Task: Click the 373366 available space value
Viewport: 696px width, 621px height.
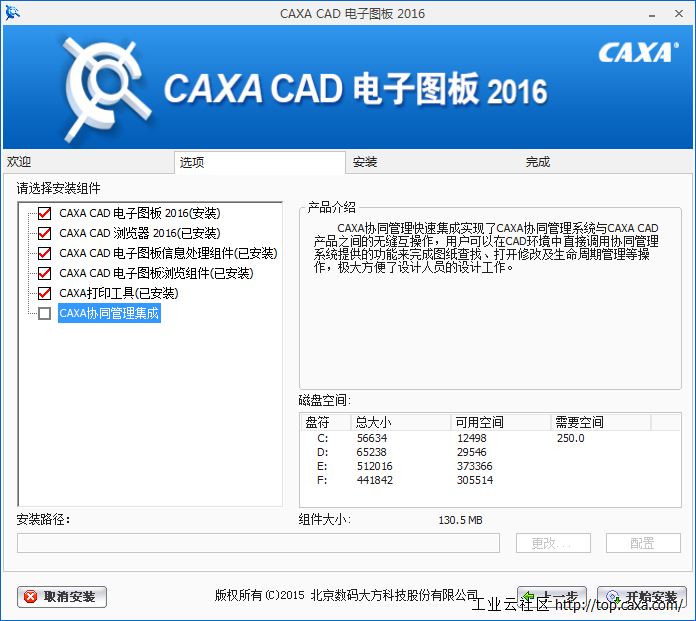Action: pyautogui.click(x=475, y=466)
